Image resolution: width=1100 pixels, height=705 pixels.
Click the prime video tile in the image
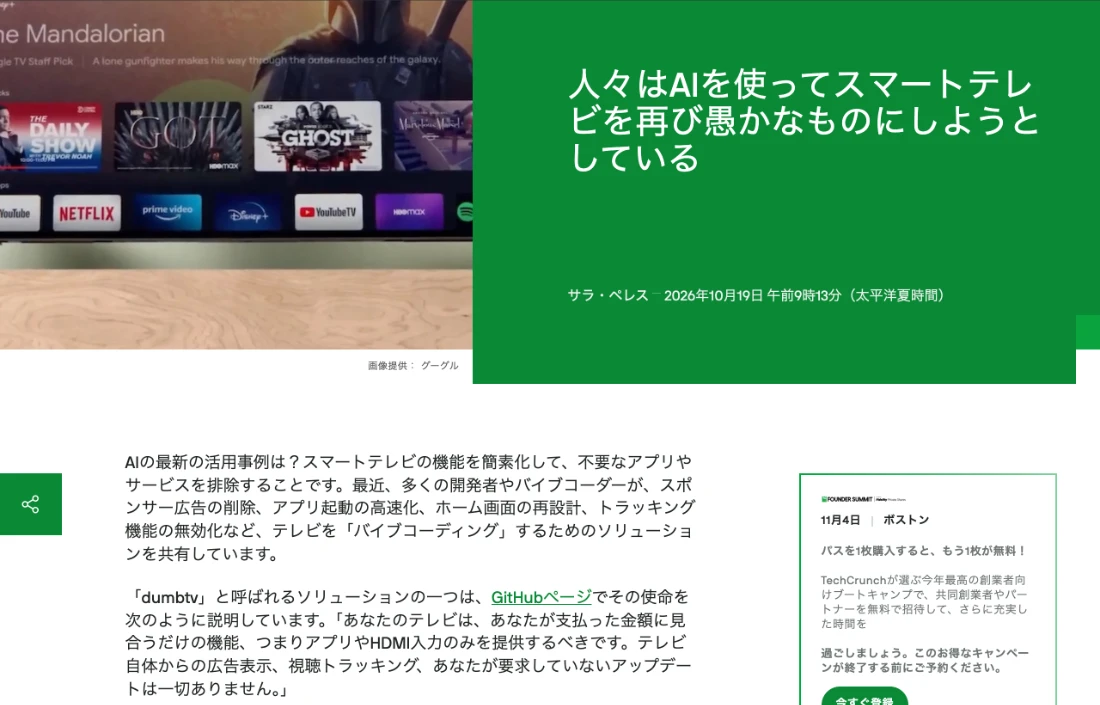tap(168, 212)
